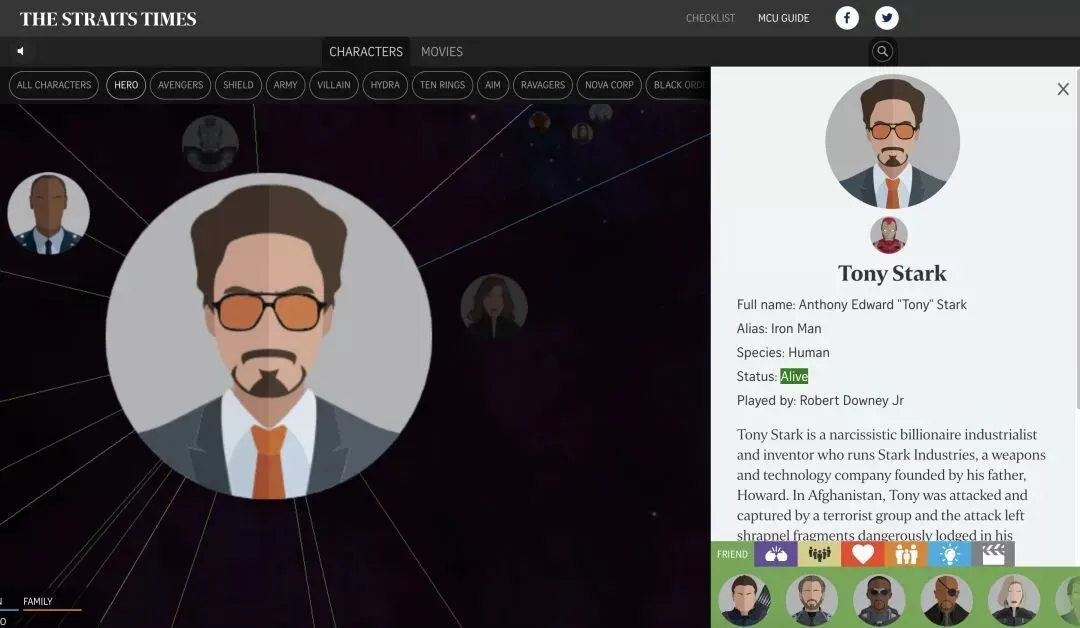Click the Tony Stark name heading

click(892, 273)
